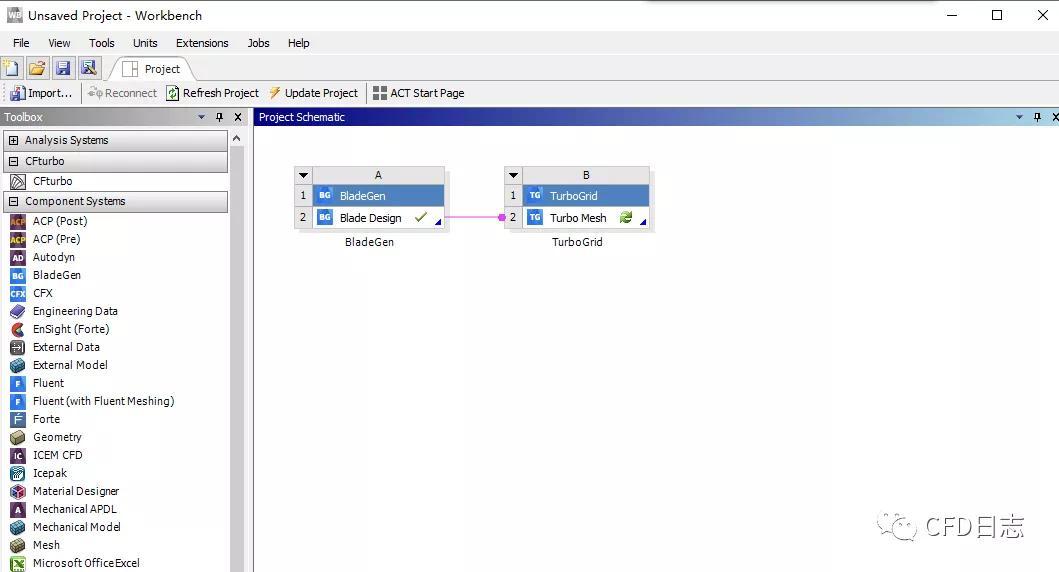Select the External Data icon

point(18,347)
